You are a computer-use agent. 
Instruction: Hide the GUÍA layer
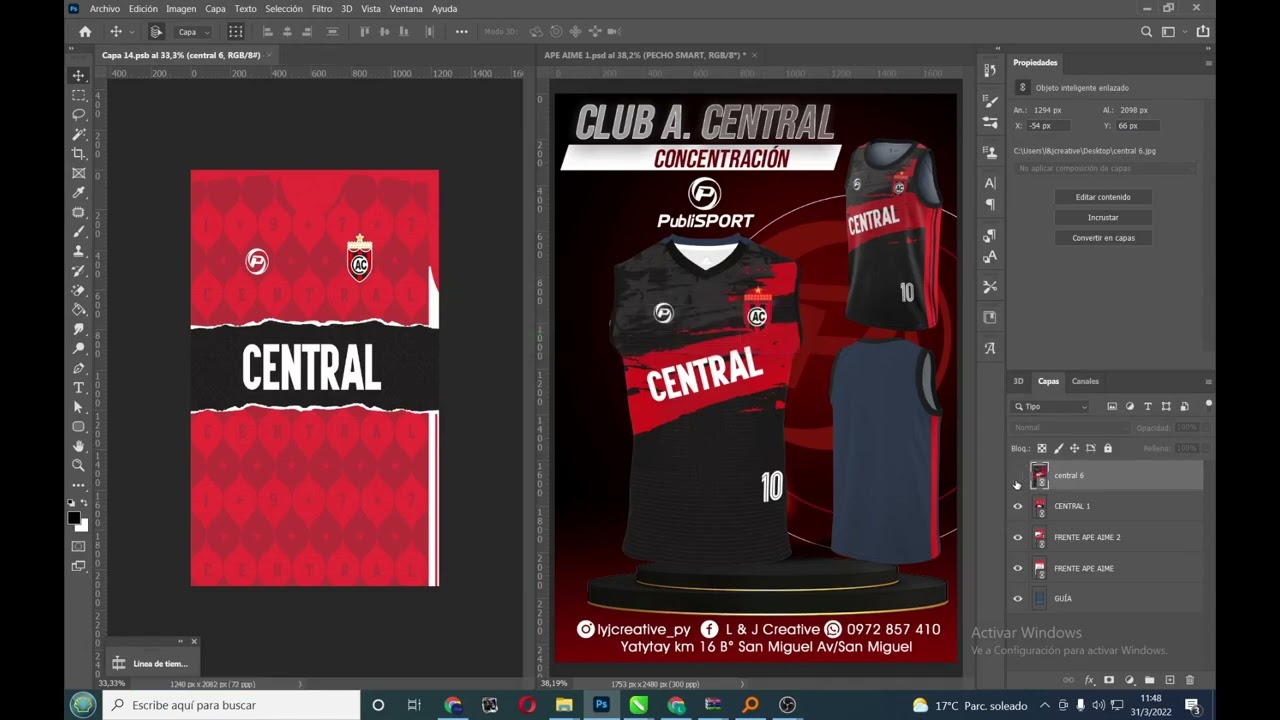1018,599
